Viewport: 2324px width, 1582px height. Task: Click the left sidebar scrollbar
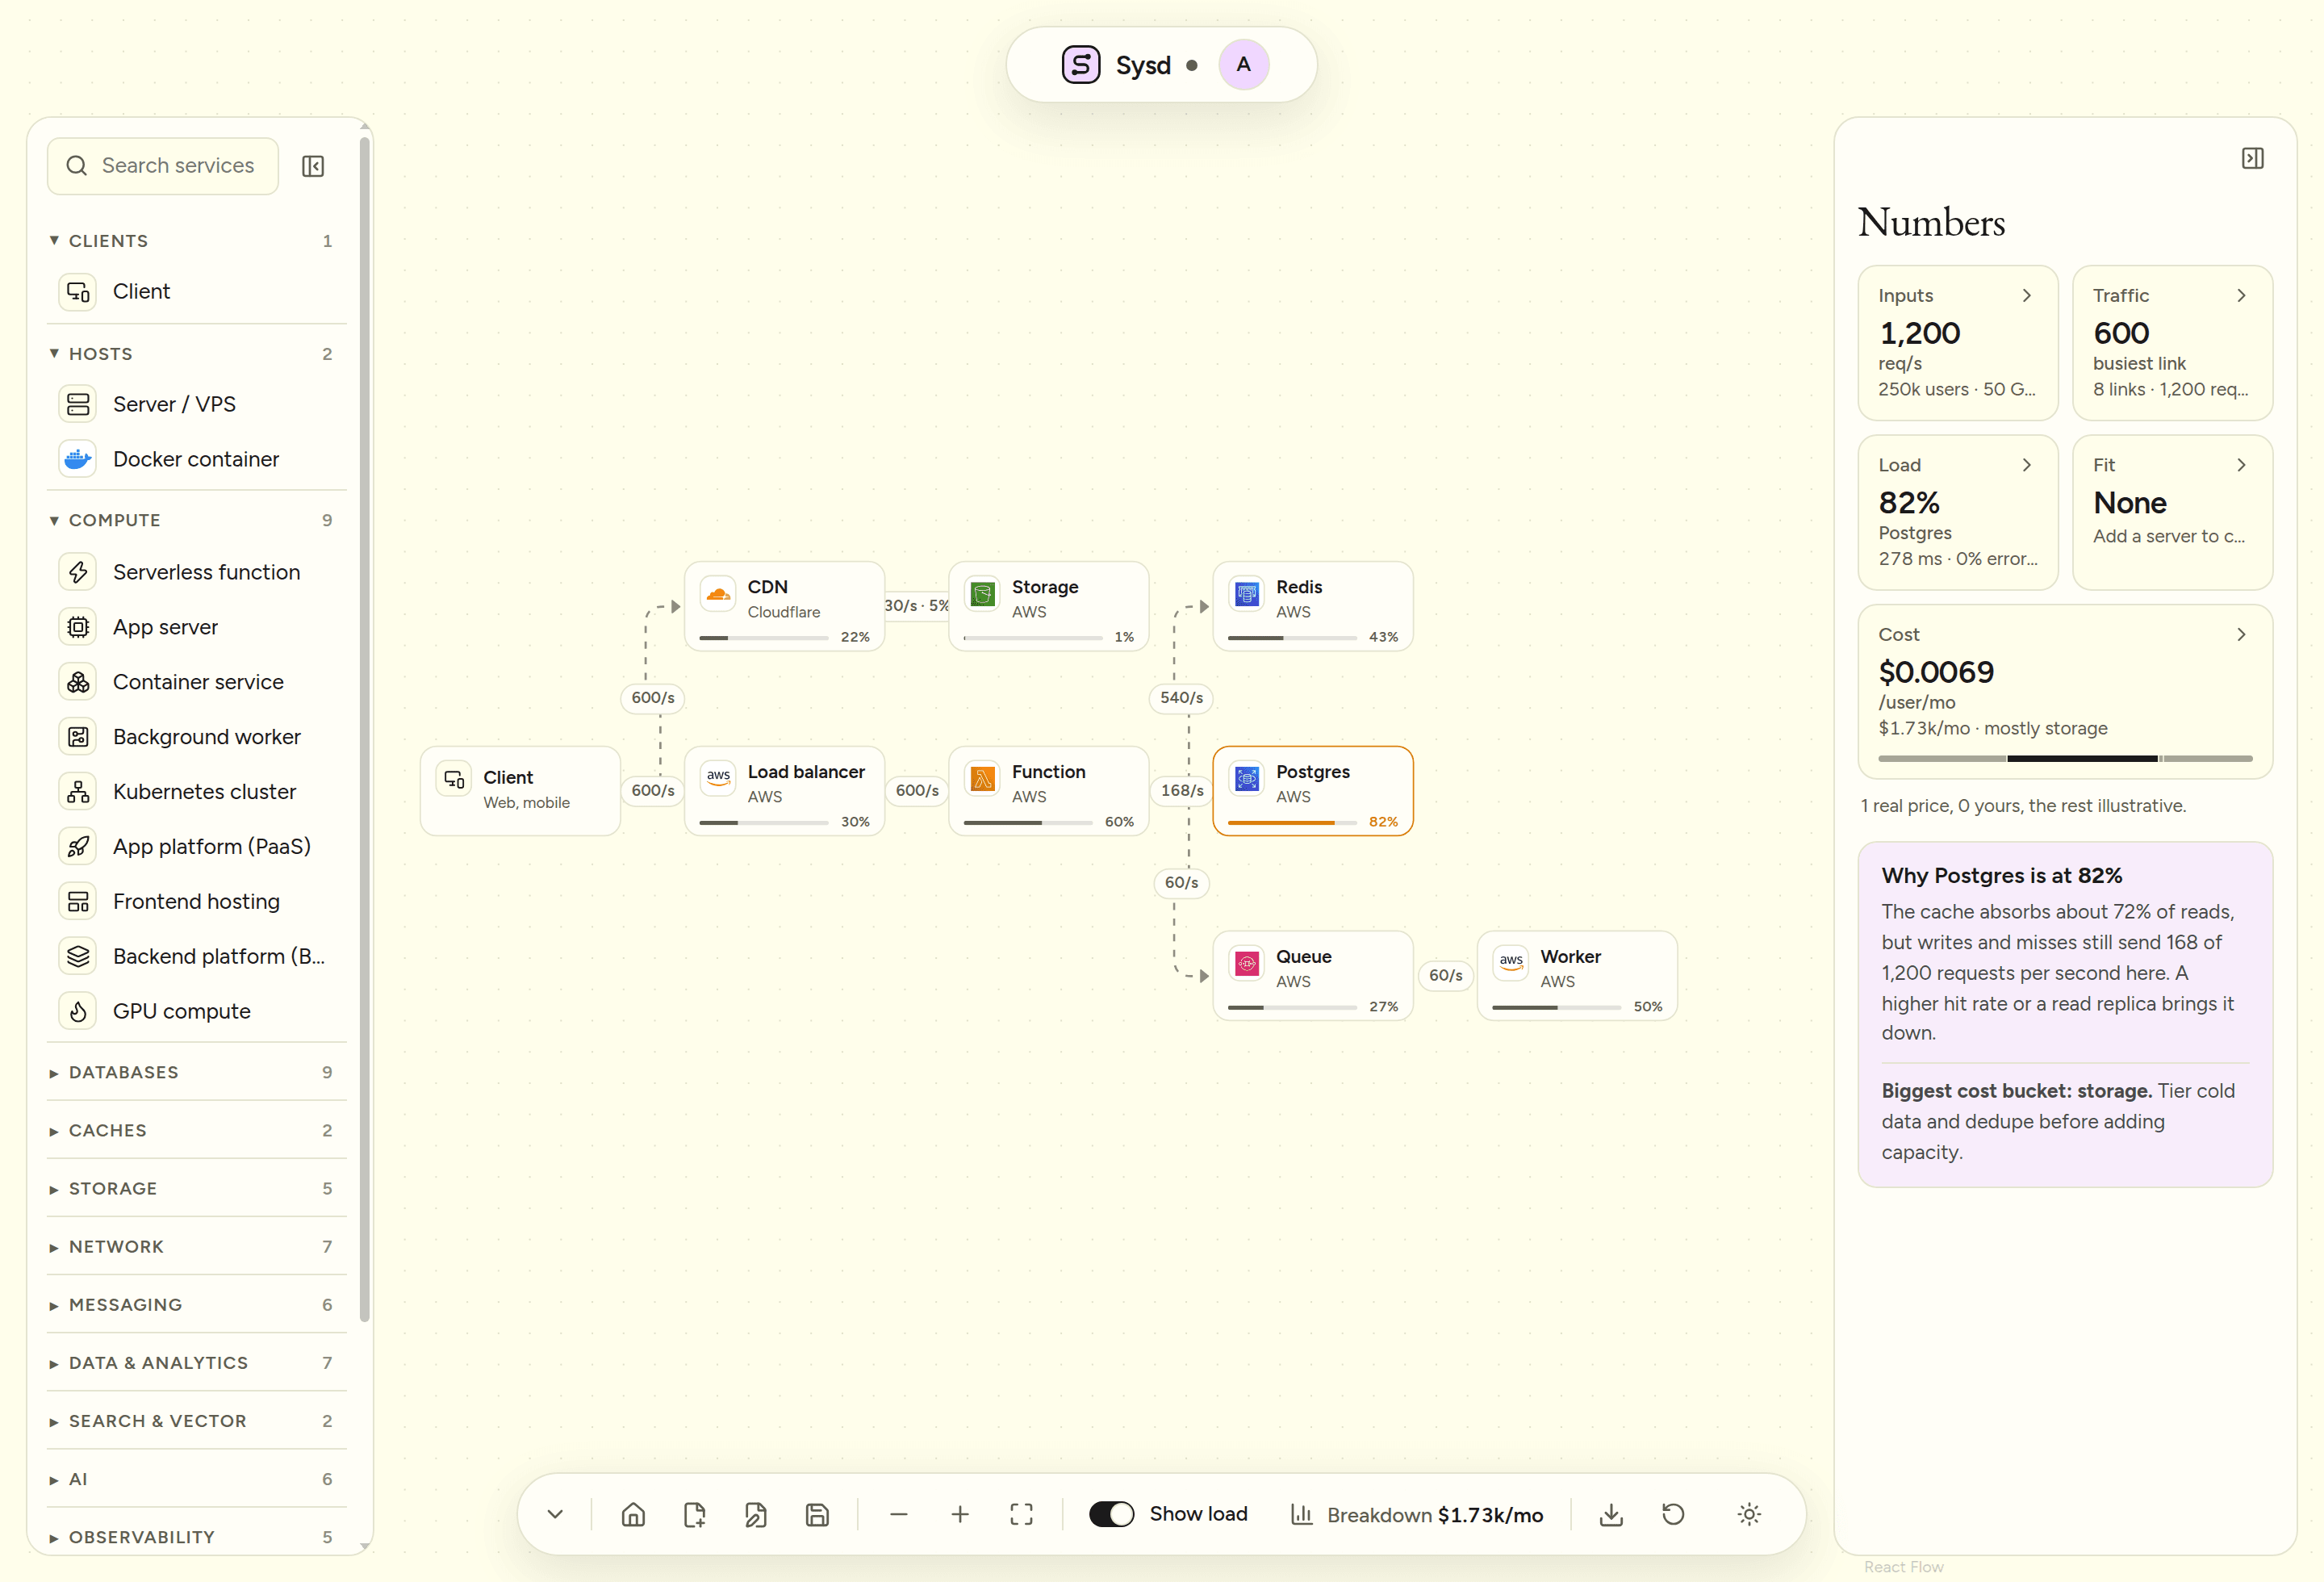[365, 730]
